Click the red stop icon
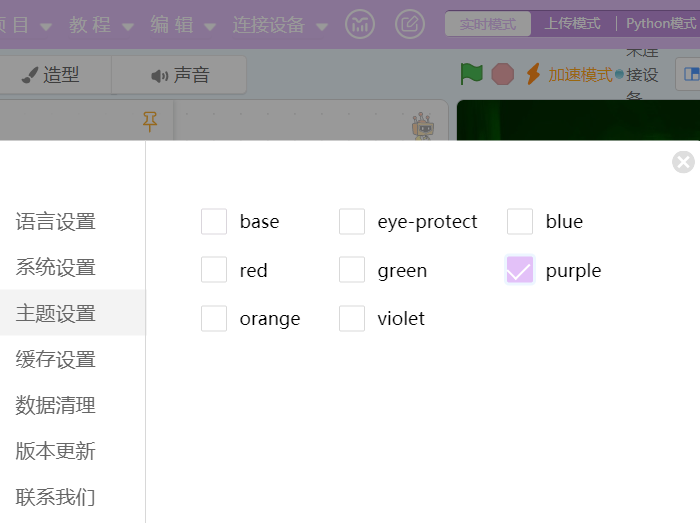The width and height of the screenshot is (700, 523). [x=503, y=74]
